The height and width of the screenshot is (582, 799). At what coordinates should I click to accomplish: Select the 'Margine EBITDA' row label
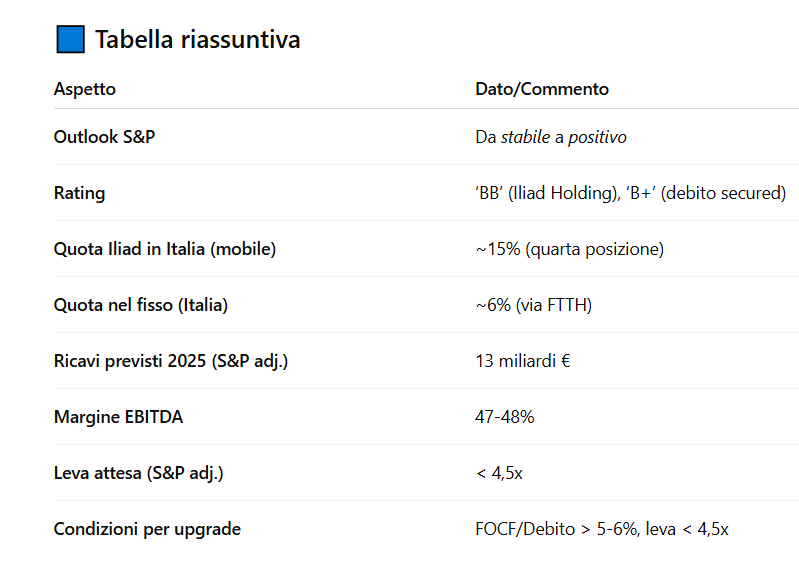118,417
